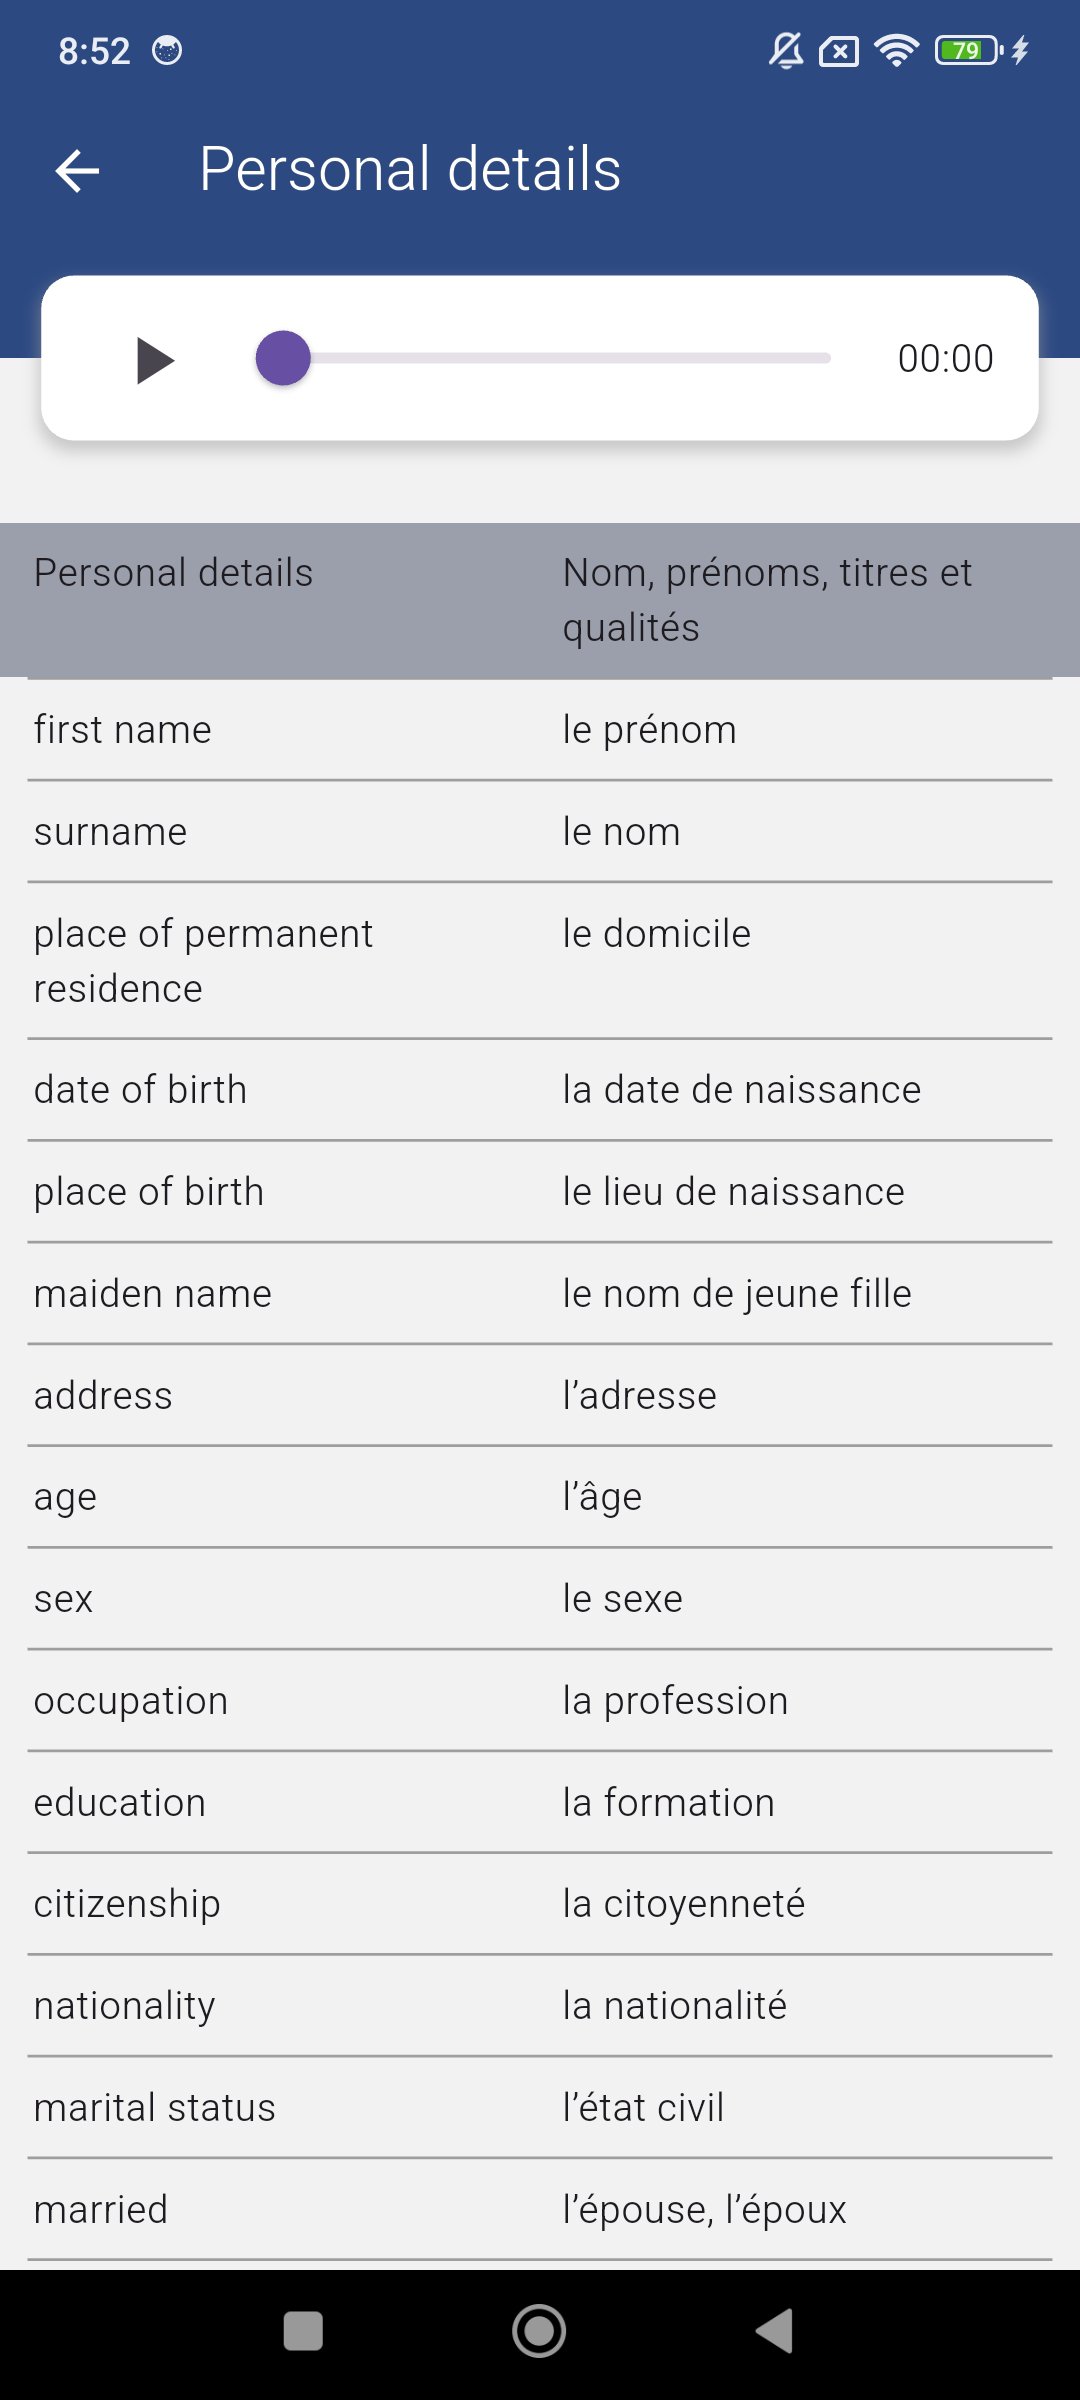Tap the Android back triangle button

(775, 2331)
